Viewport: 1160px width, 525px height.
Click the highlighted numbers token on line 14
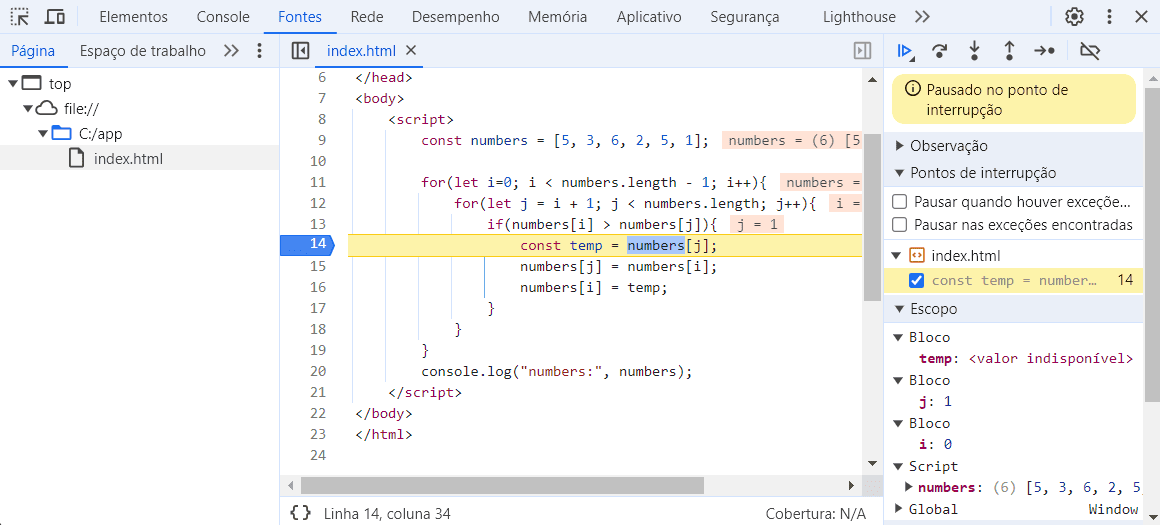click(655, 245)
